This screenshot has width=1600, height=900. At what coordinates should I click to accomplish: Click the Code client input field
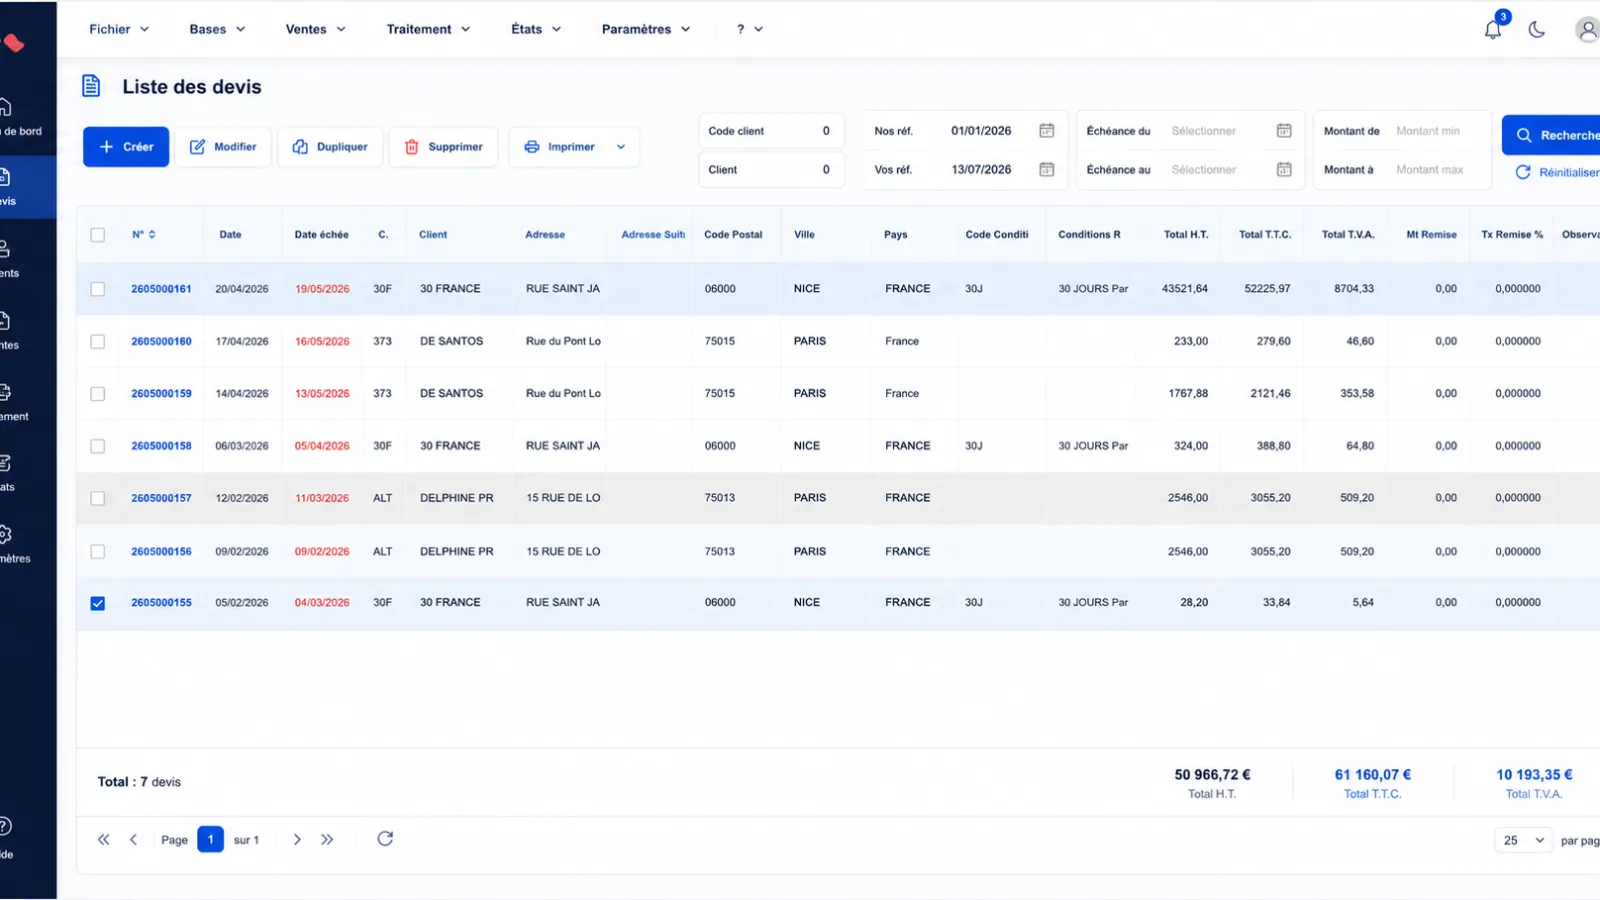tap(771, 131)
